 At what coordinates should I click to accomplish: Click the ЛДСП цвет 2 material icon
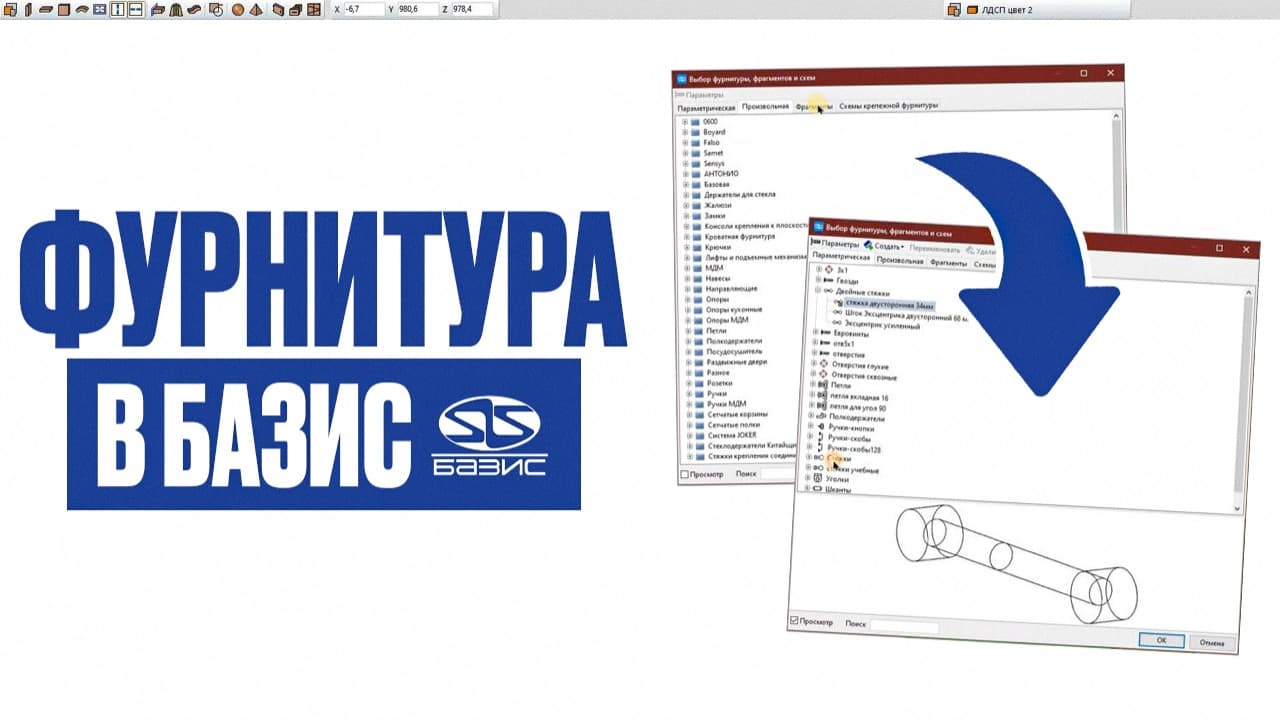click(x=970, y=9)
